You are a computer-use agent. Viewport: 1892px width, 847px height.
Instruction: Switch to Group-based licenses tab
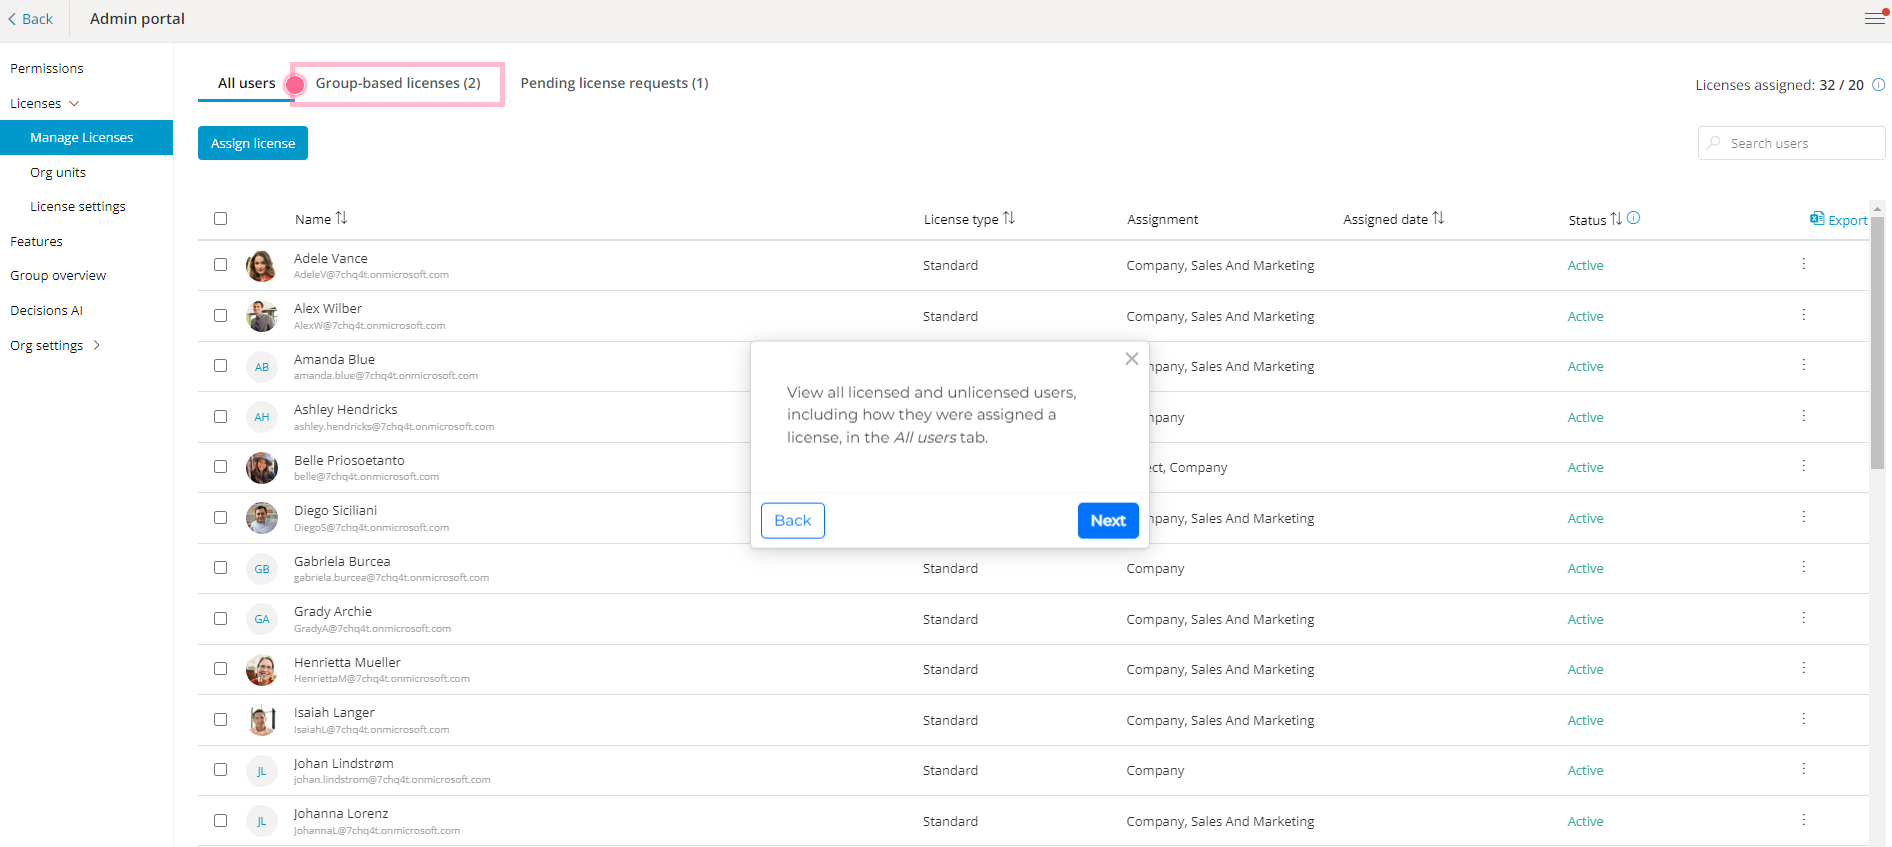pyautogui.click(x=397, y=83)
